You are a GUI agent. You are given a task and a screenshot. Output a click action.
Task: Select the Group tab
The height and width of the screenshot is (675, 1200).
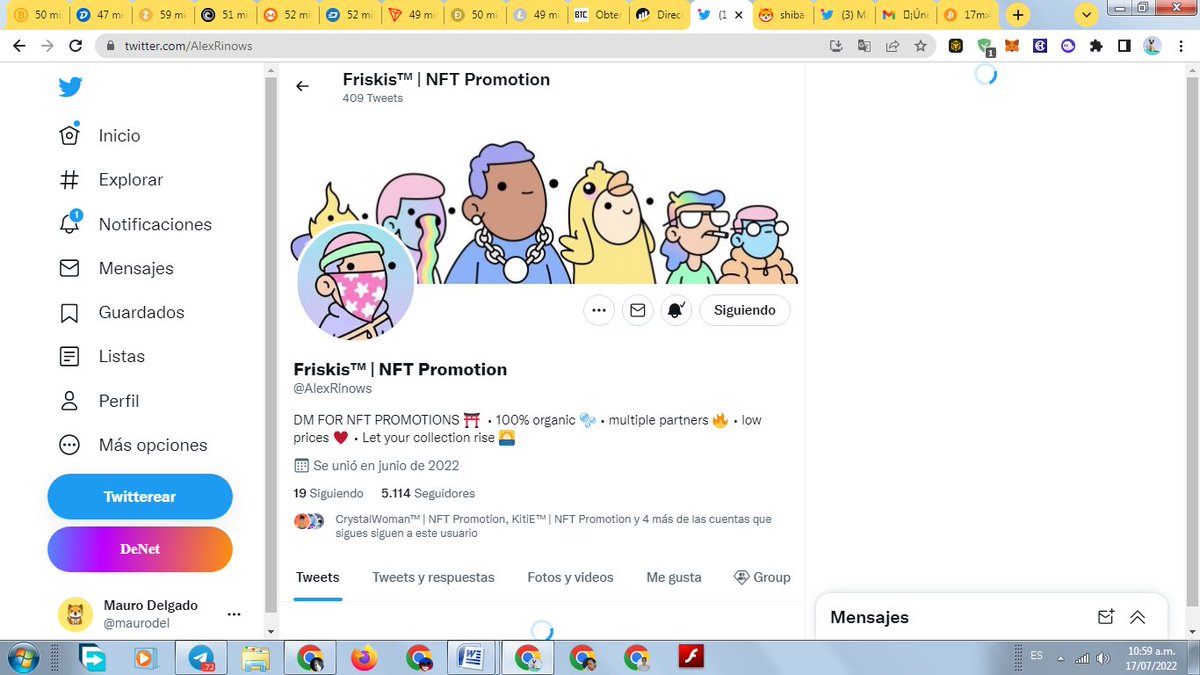click(762, 578)
